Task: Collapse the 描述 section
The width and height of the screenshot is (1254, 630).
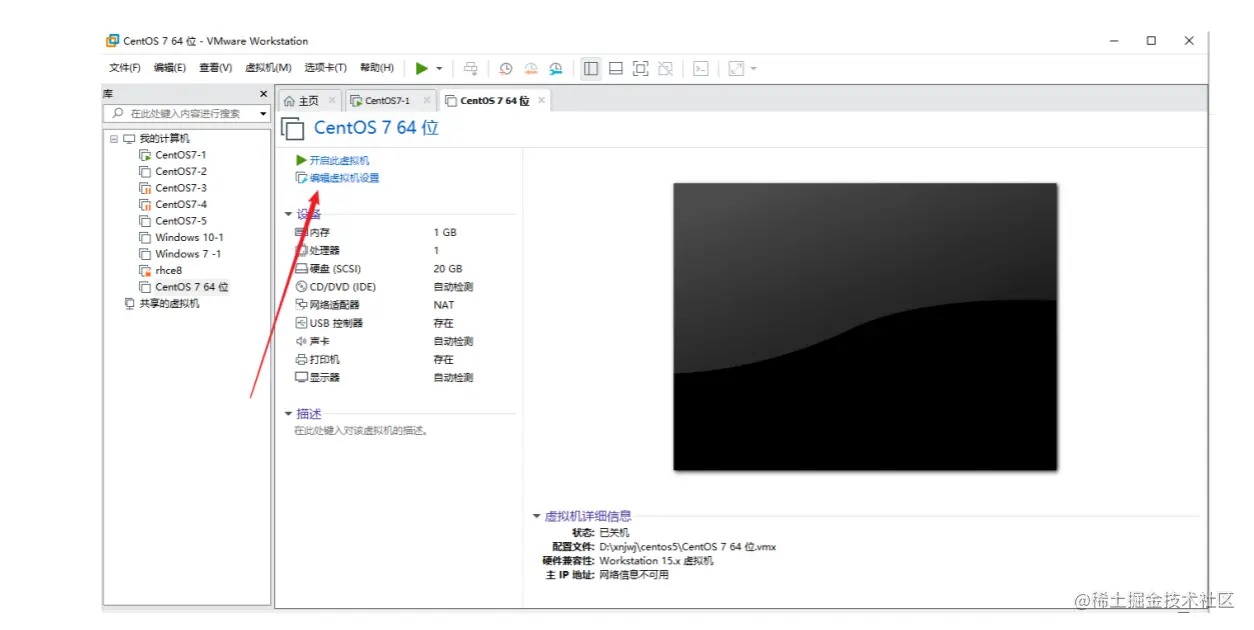Action: [x=289, y=414]
